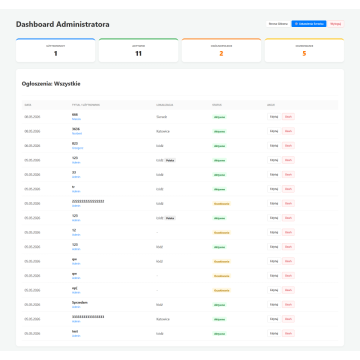This screenshot has width=360, height=360.
Task: Select the yellow stat card showing count 5
Action: coord(304,50)
